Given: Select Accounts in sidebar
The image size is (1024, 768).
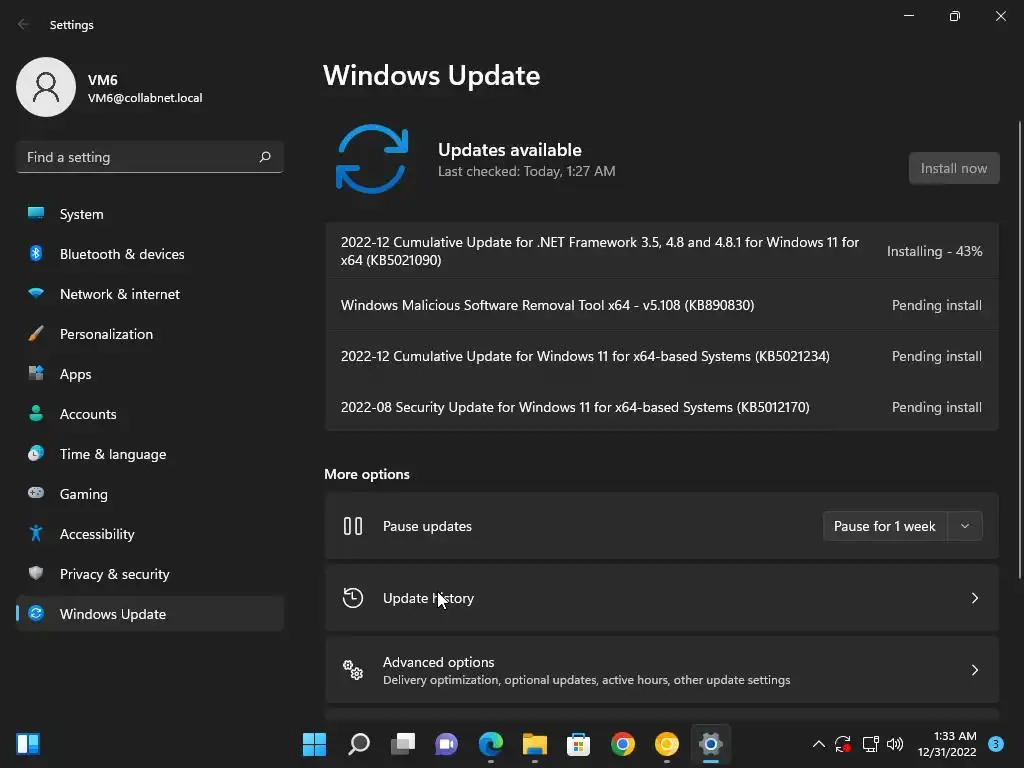Looking at the screenshot, I should tap(150, 413).
